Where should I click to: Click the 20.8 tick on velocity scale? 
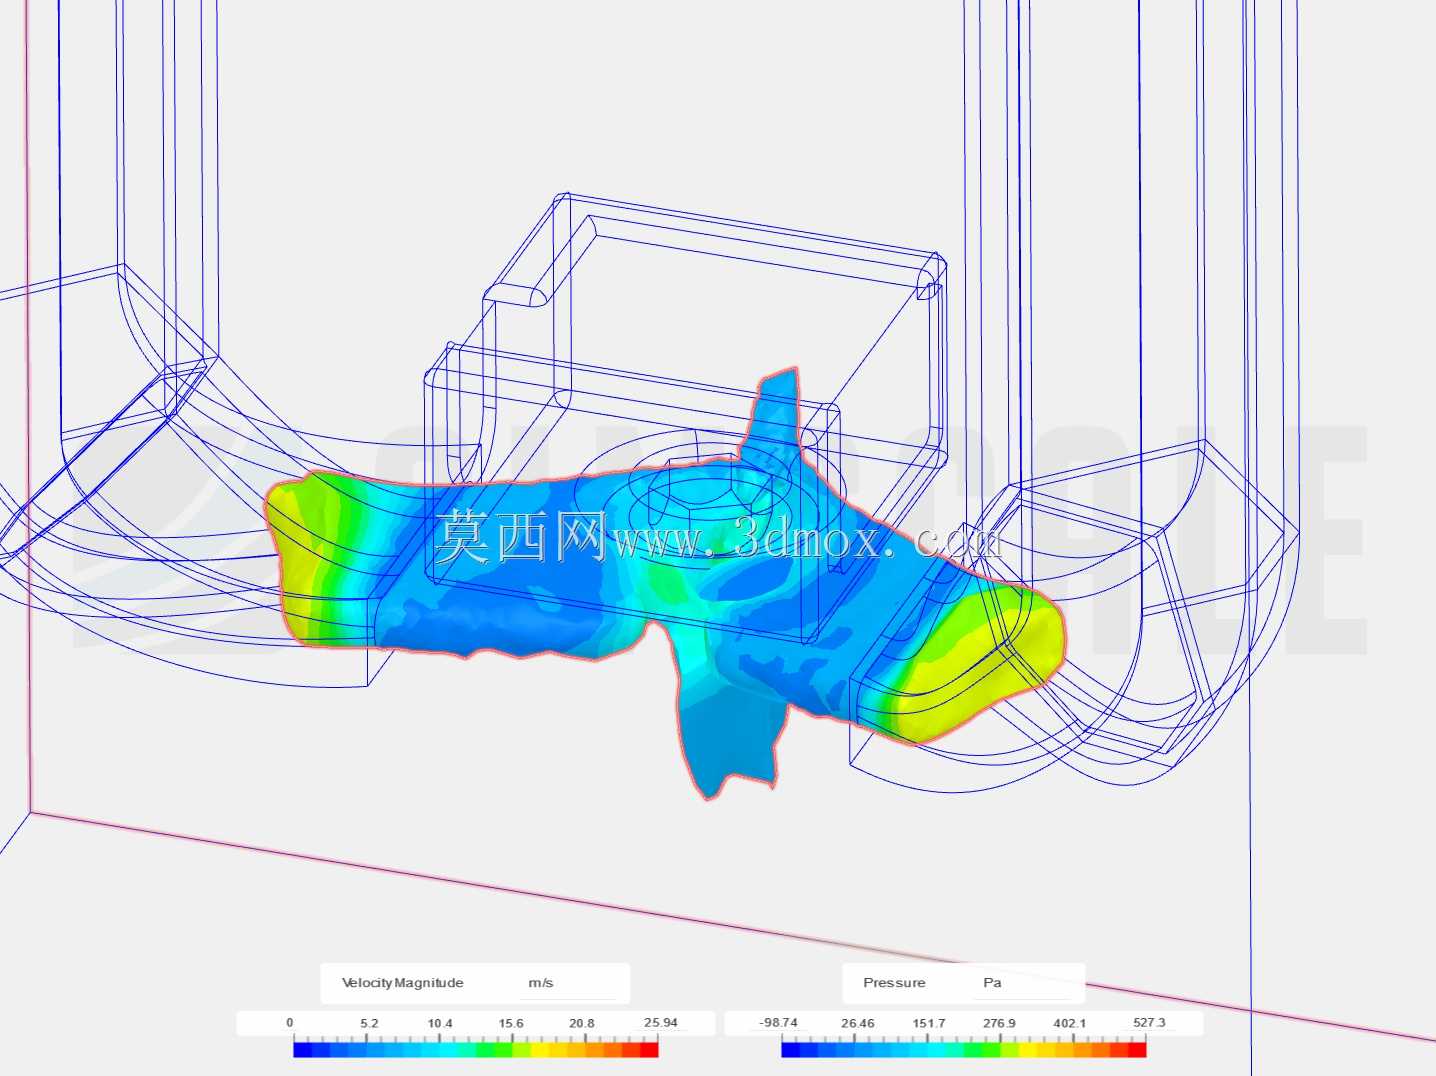tap(581, 1024)
